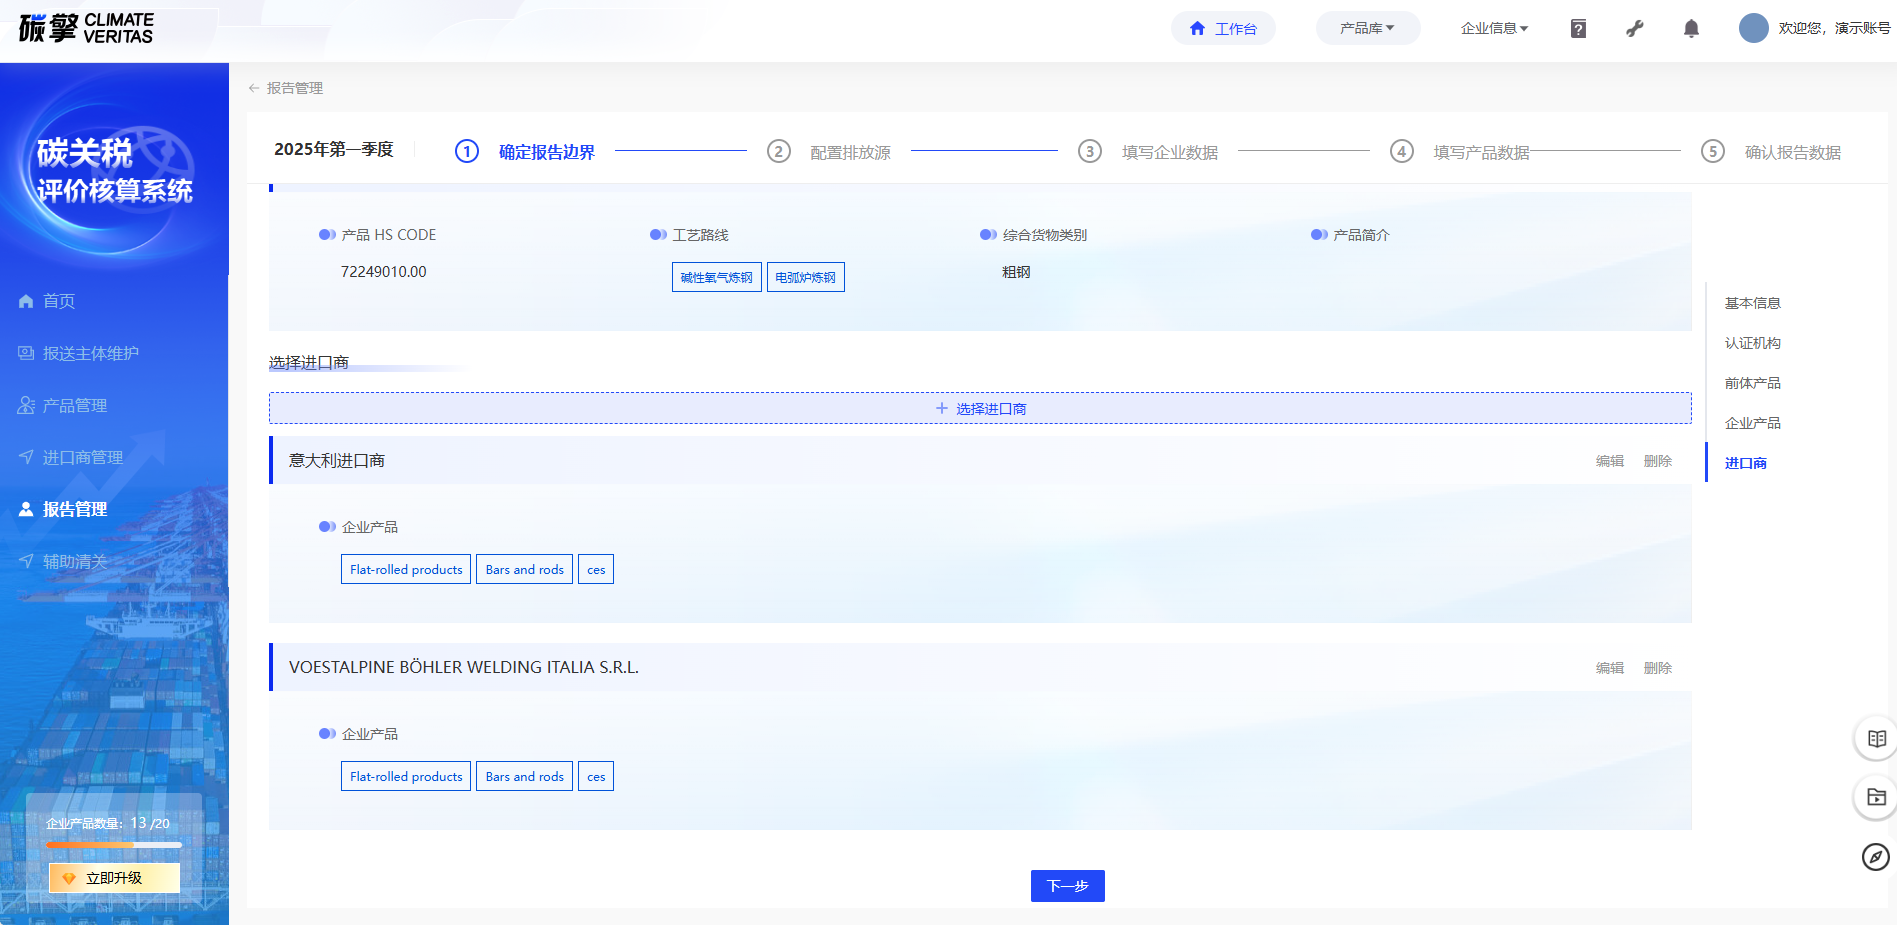Open 工作台 from top navigation
The width and height of the screenshot is (1897, 925).
coord(1223,29)
